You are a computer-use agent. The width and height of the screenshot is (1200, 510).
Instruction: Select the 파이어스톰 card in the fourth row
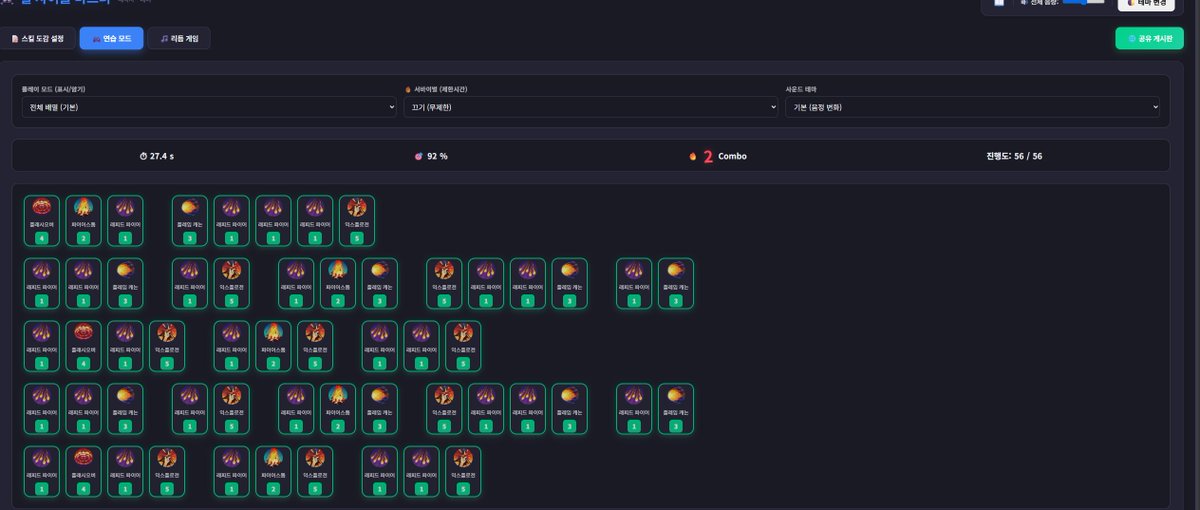pyautogui.click(x=338, y=409)
